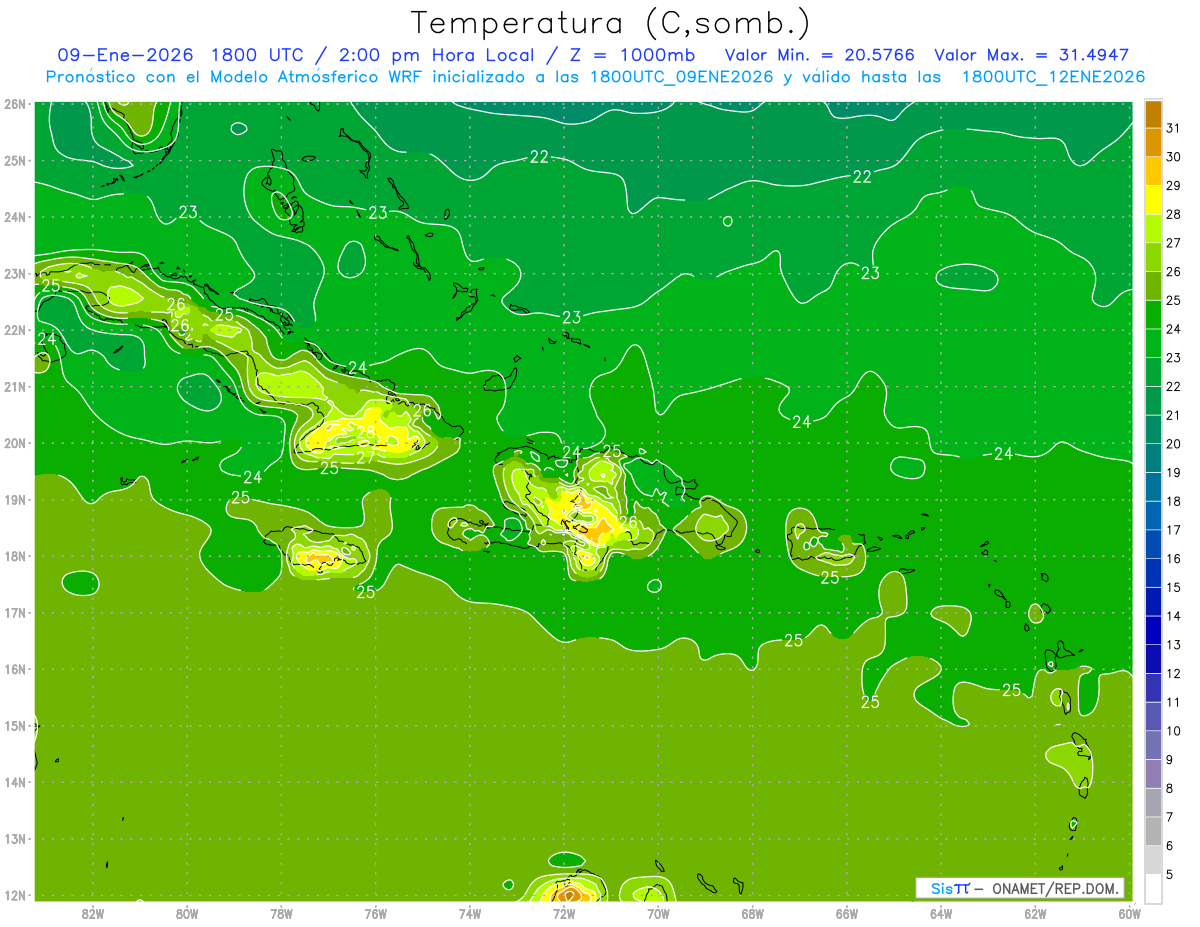Click the number 31 on the color scale
1200x927 pixels.
pyautogui.click(x=1174, y=127)
